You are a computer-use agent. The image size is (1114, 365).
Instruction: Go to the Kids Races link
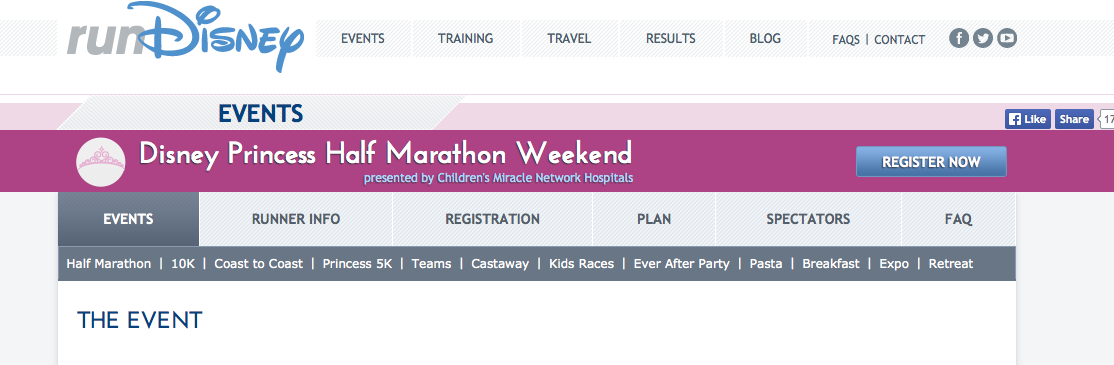pyautogui.click(x=581, y=263)
